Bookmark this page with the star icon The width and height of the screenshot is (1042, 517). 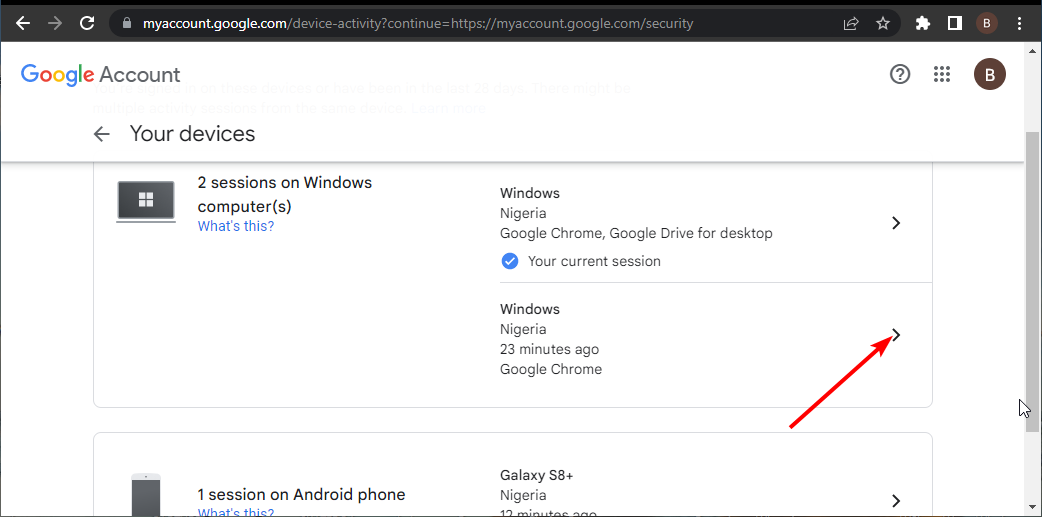coord(883,22)
